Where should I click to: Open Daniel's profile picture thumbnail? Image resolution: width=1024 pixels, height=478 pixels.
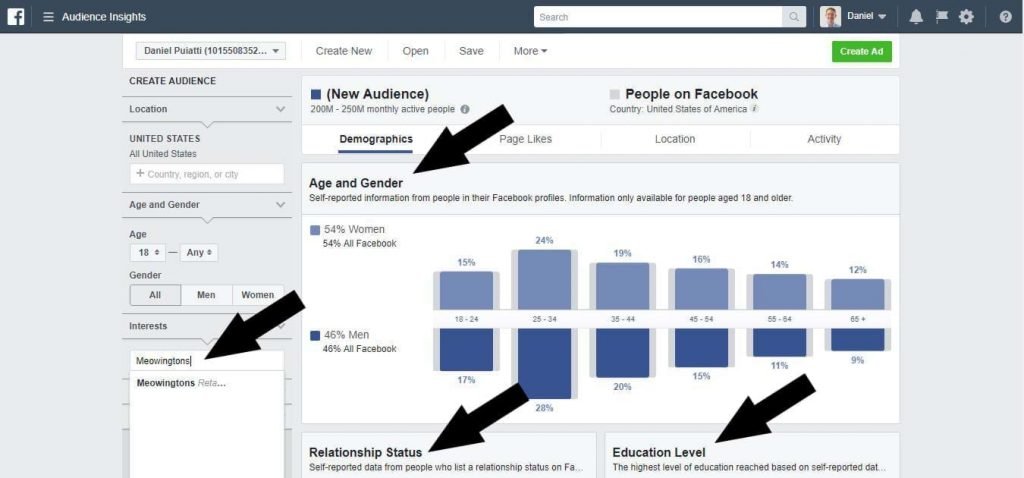pos(830,17)
